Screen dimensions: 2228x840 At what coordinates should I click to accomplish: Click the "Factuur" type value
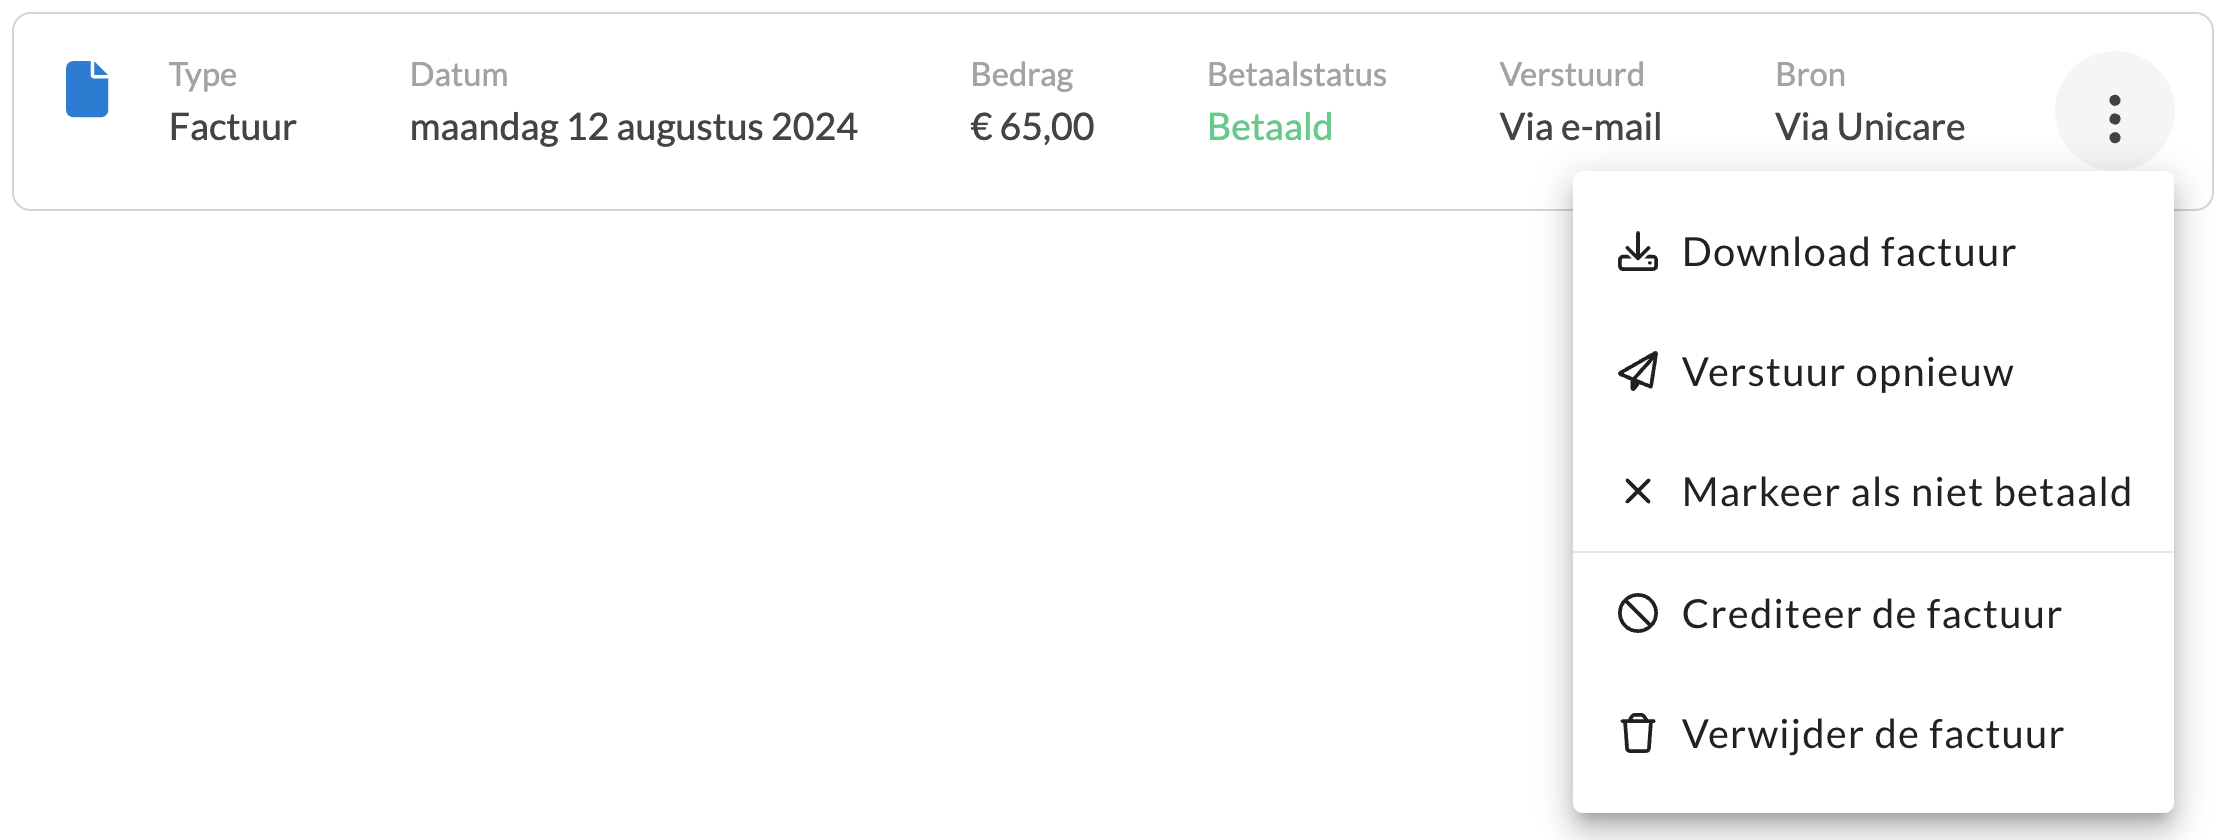pos(232,127)
